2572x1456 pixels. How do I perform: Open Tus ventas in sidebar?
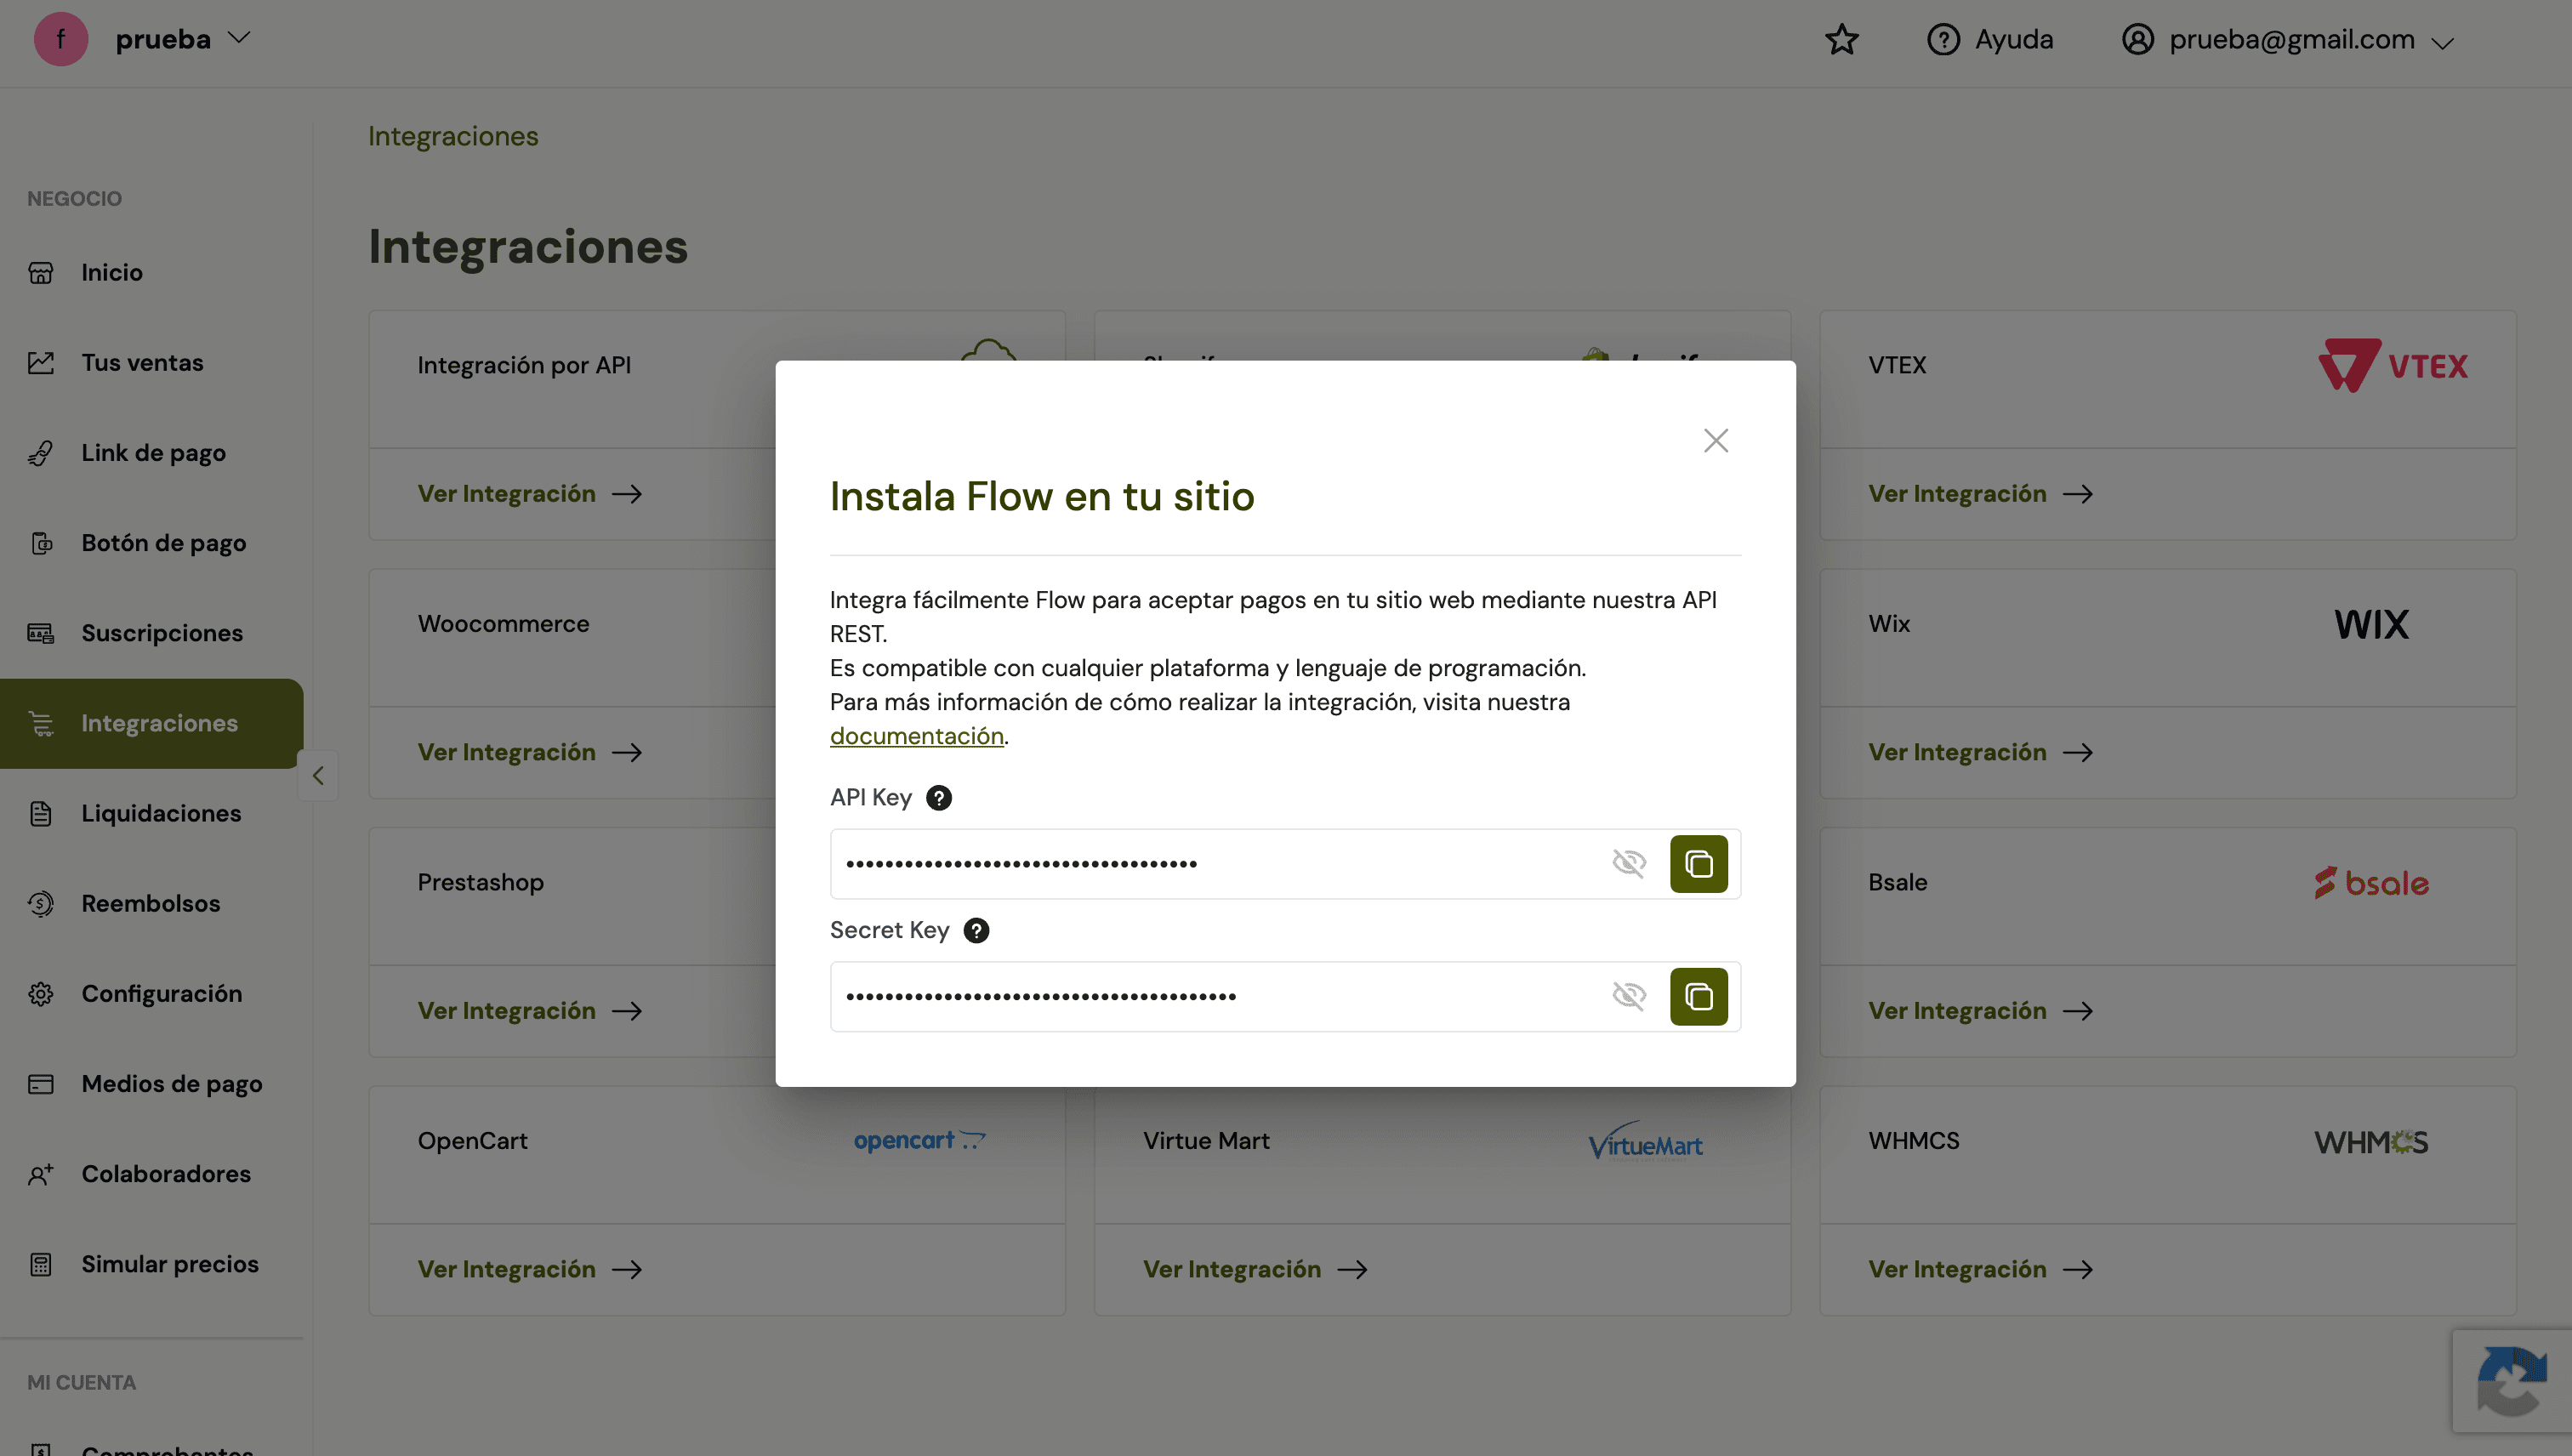coord(142,363)
